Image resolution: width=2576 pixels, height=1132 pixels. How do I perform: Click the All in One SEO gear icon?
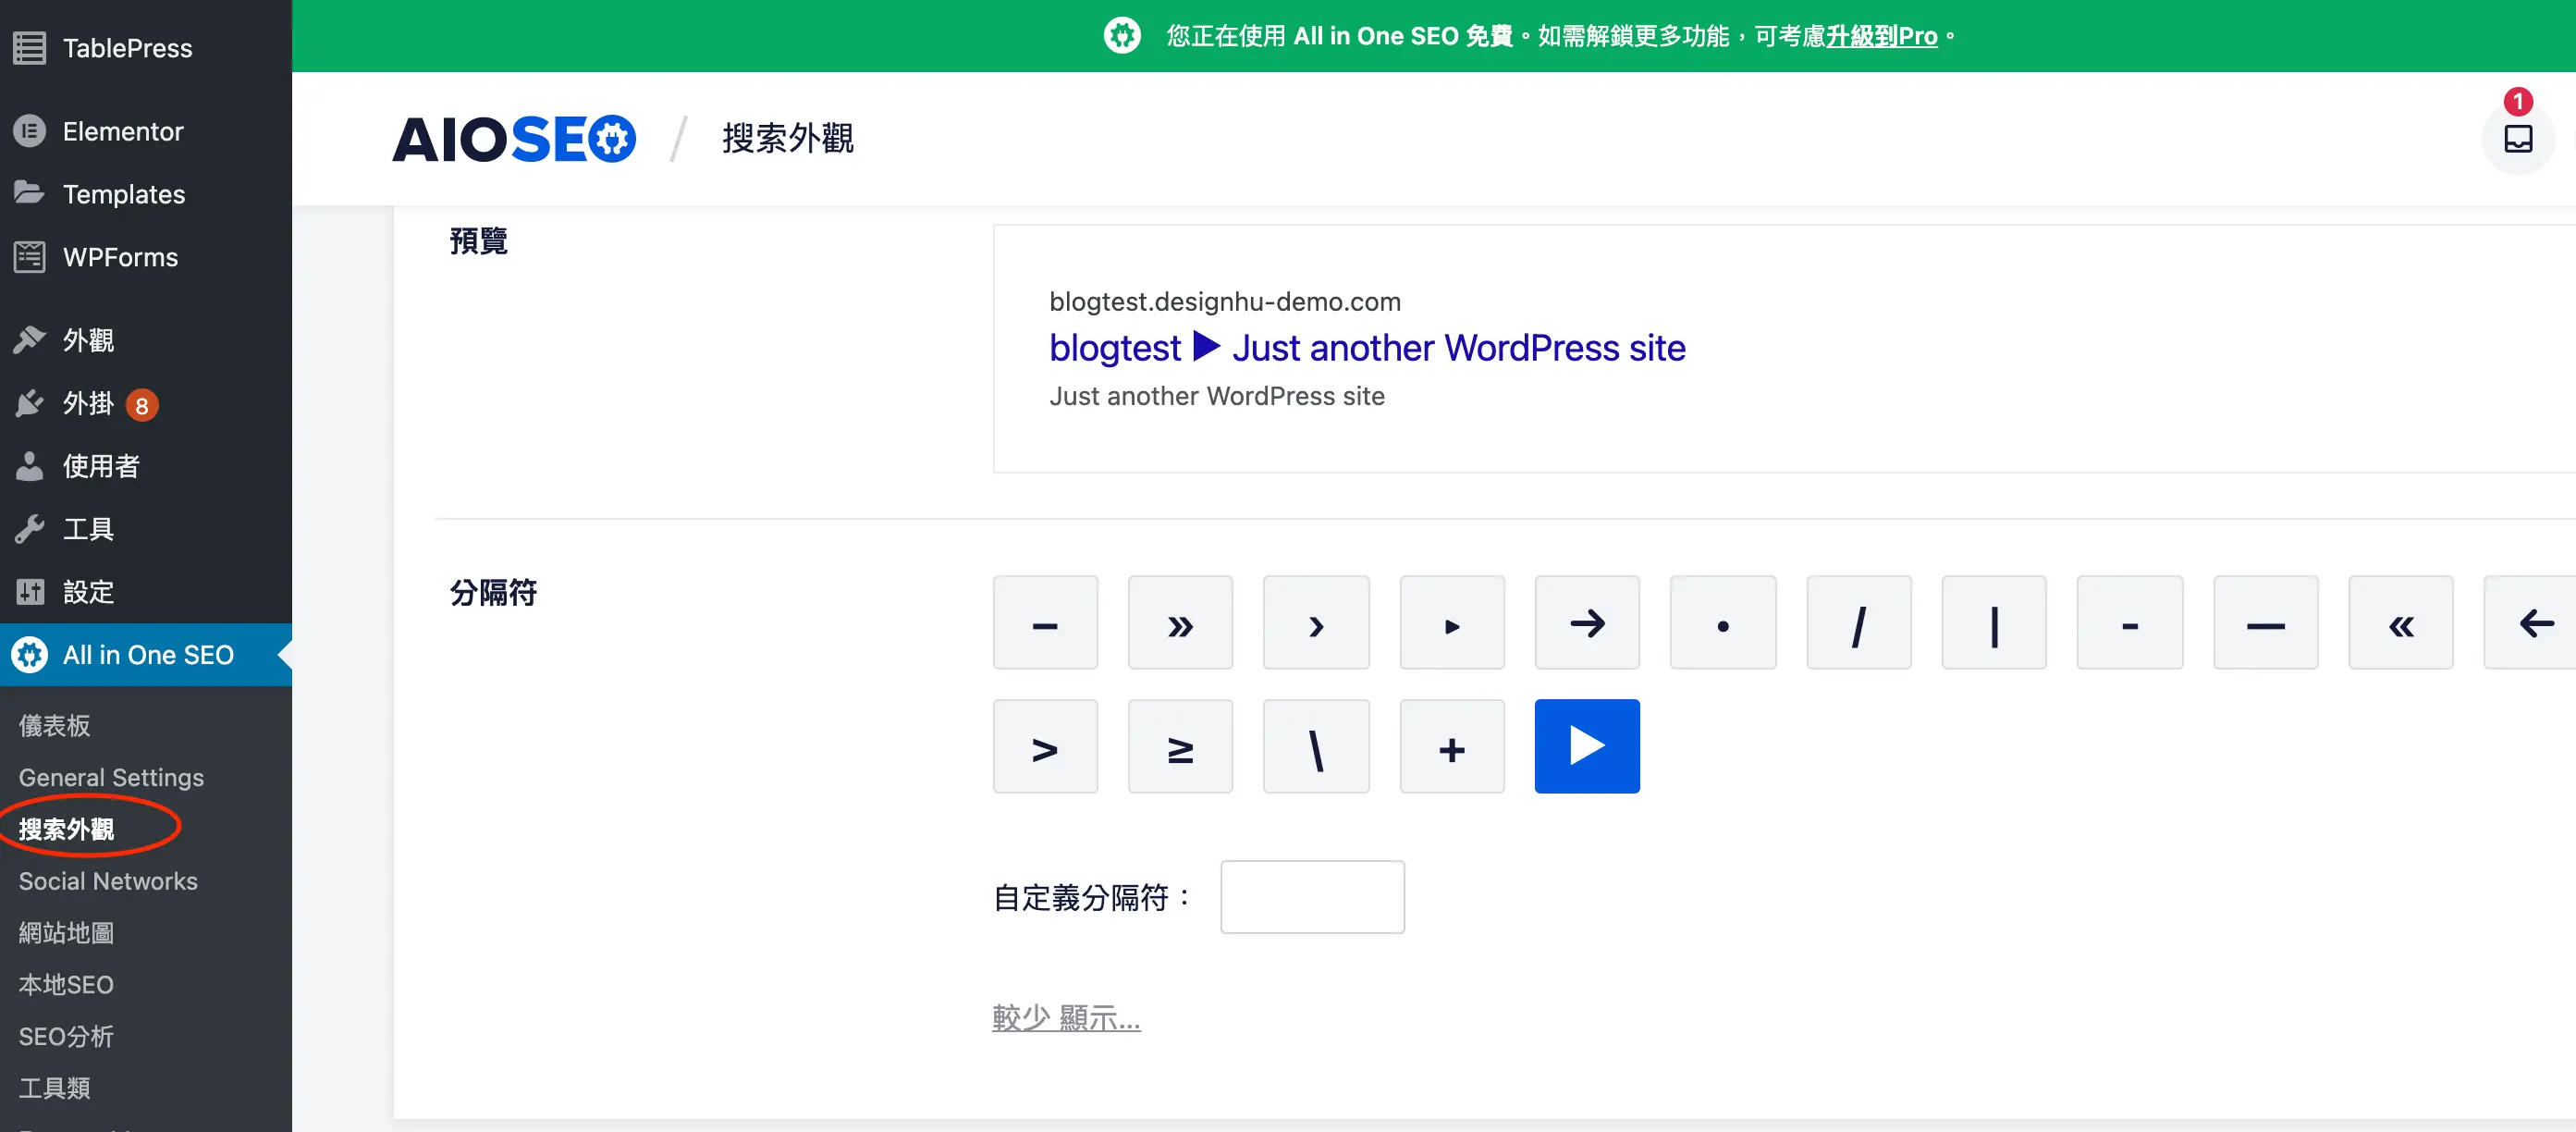[30, 655]
